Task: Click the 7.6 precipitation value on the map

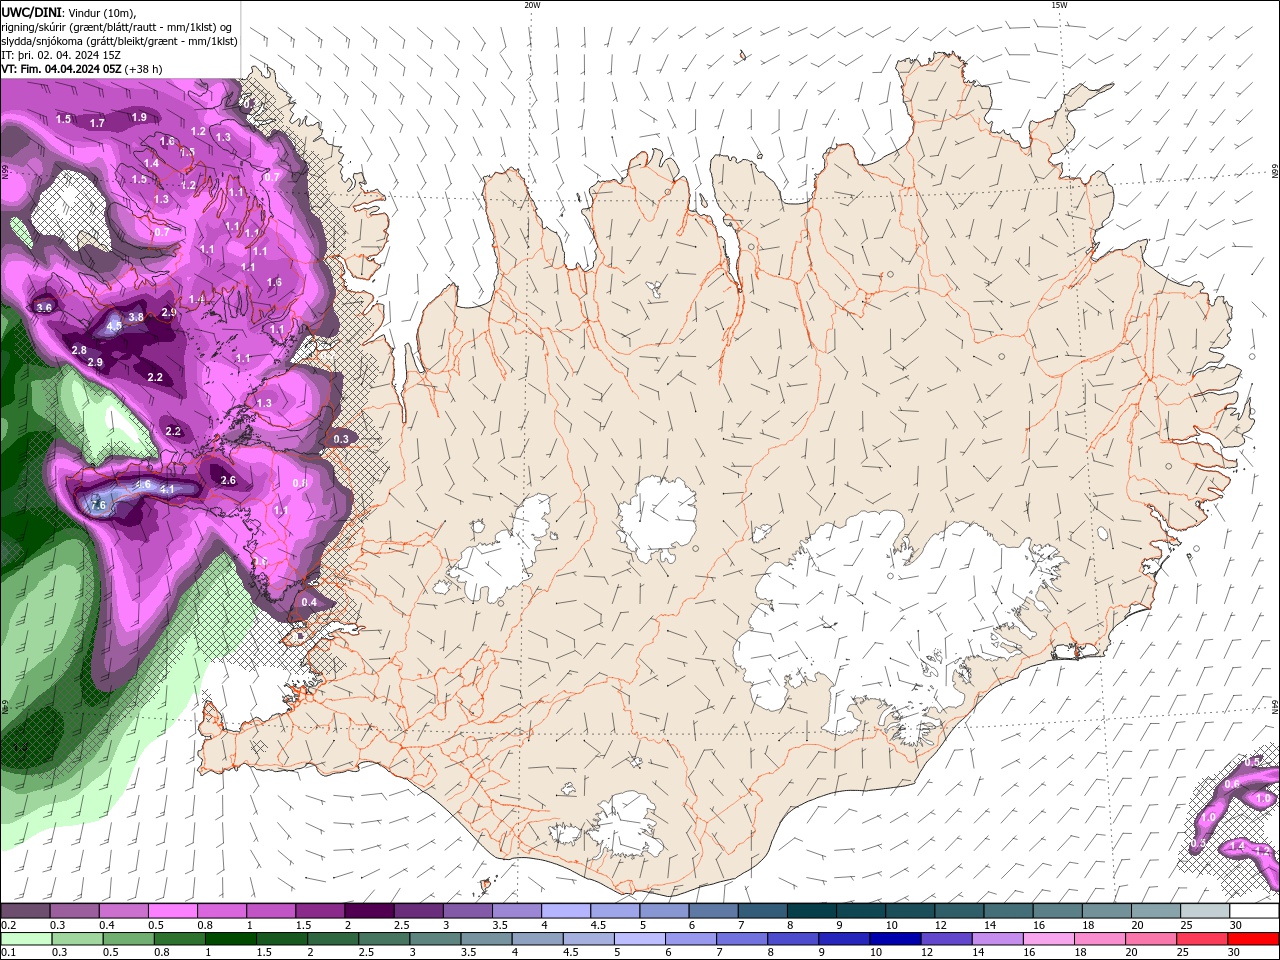Action: click(x=98, y=506)
